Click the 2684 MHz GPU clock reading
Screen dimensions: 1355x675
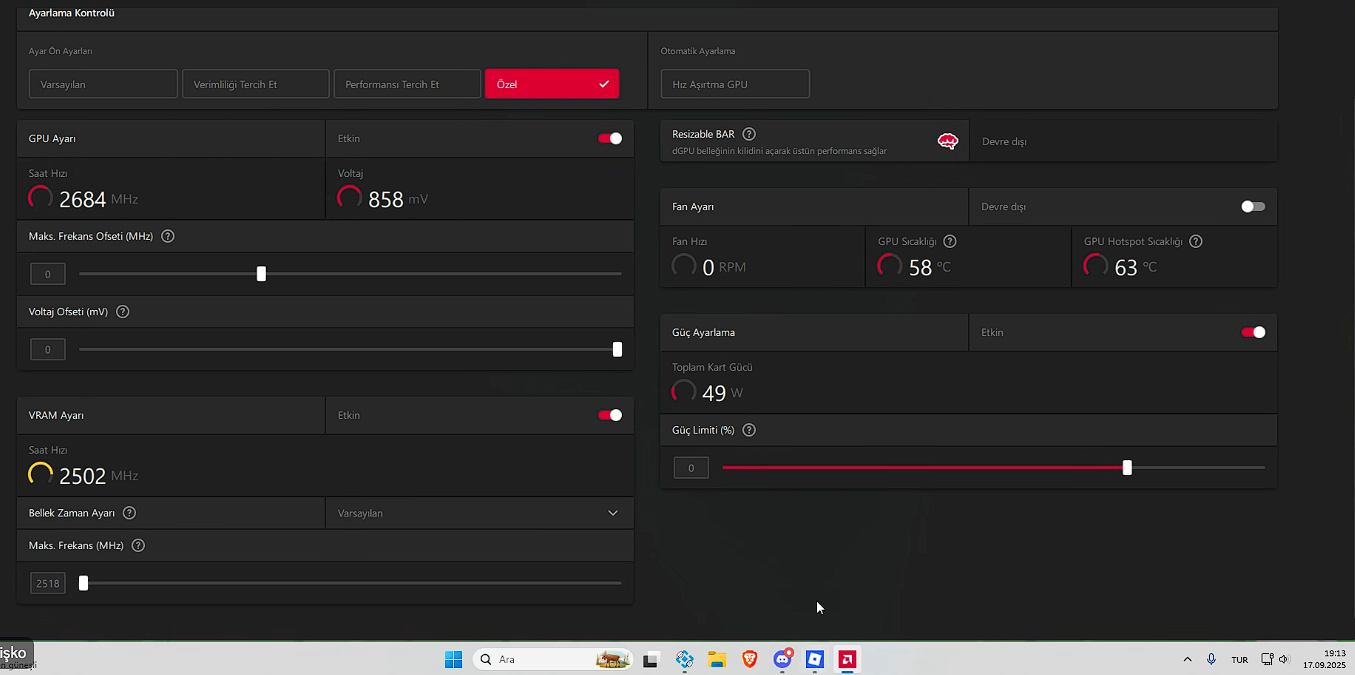pyautogui.click(x=98, y=199)
